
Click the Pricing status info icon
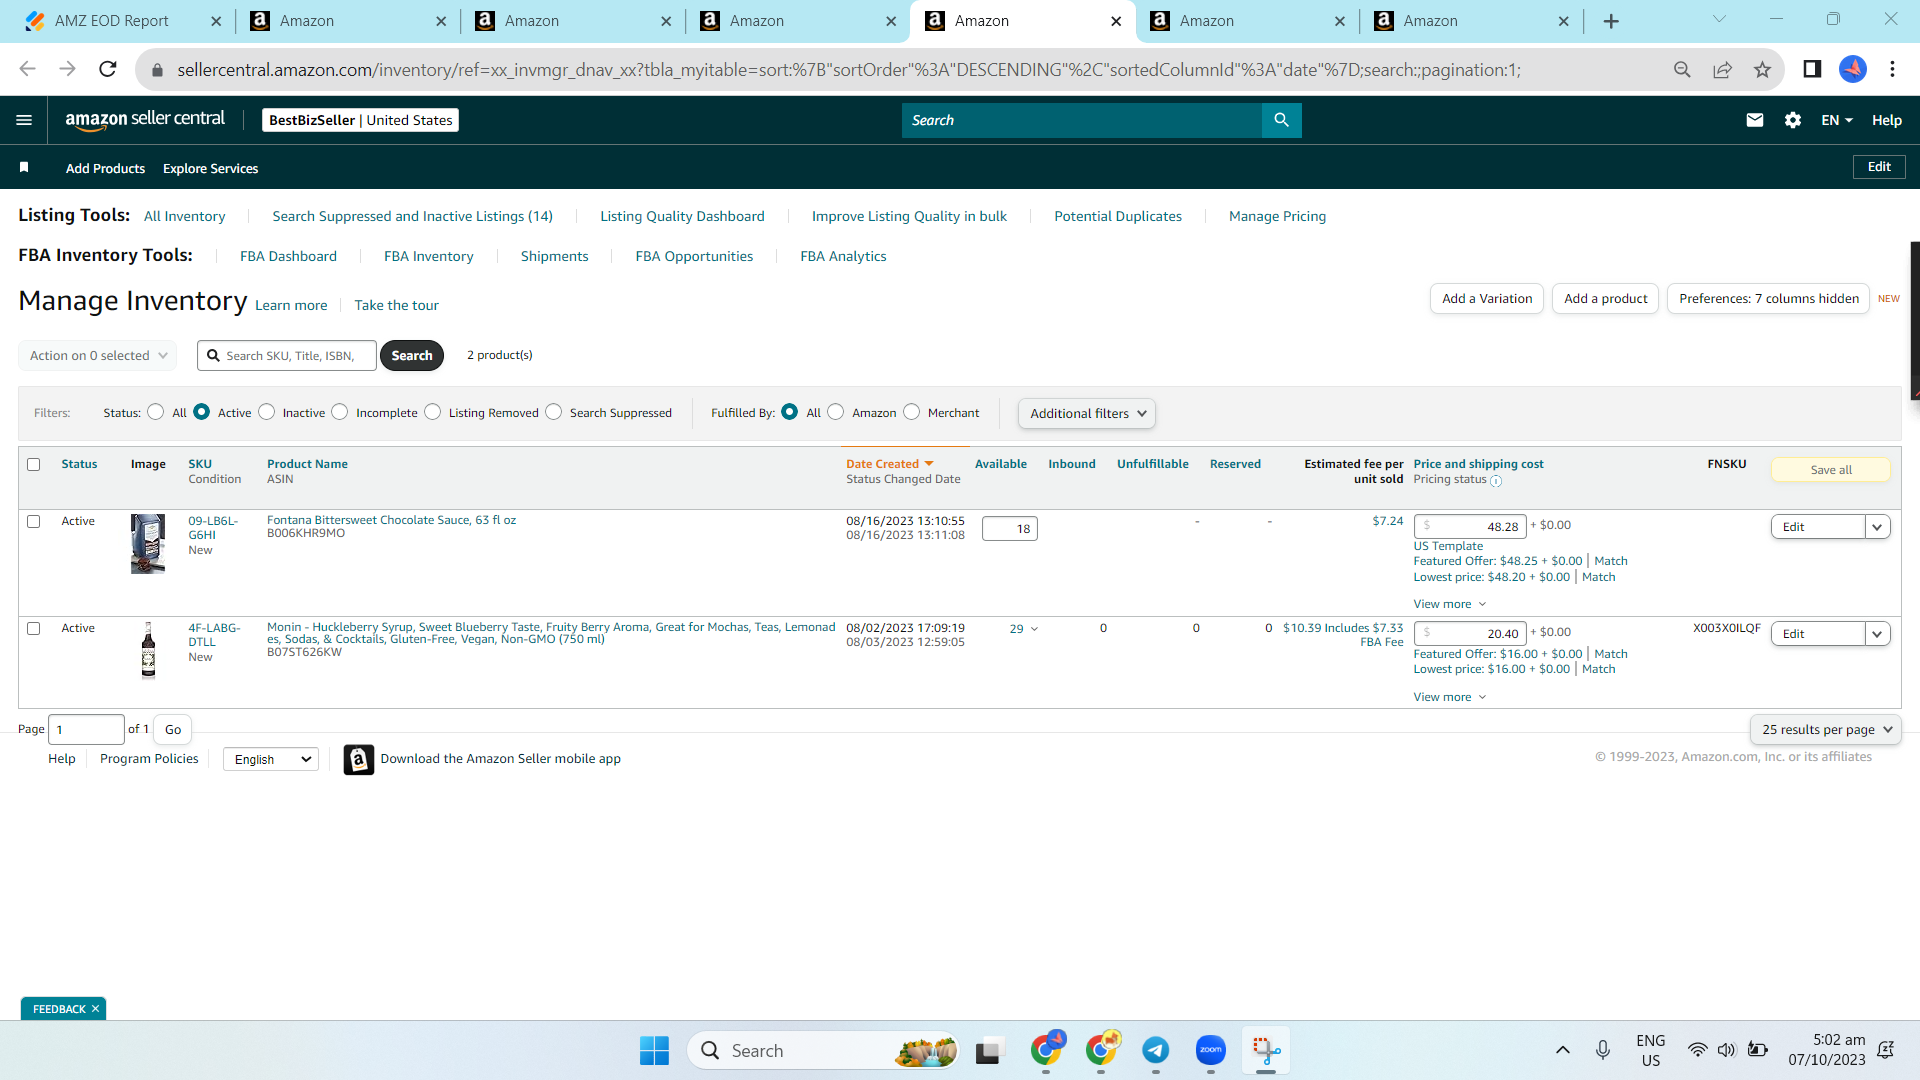[1496, 481]
